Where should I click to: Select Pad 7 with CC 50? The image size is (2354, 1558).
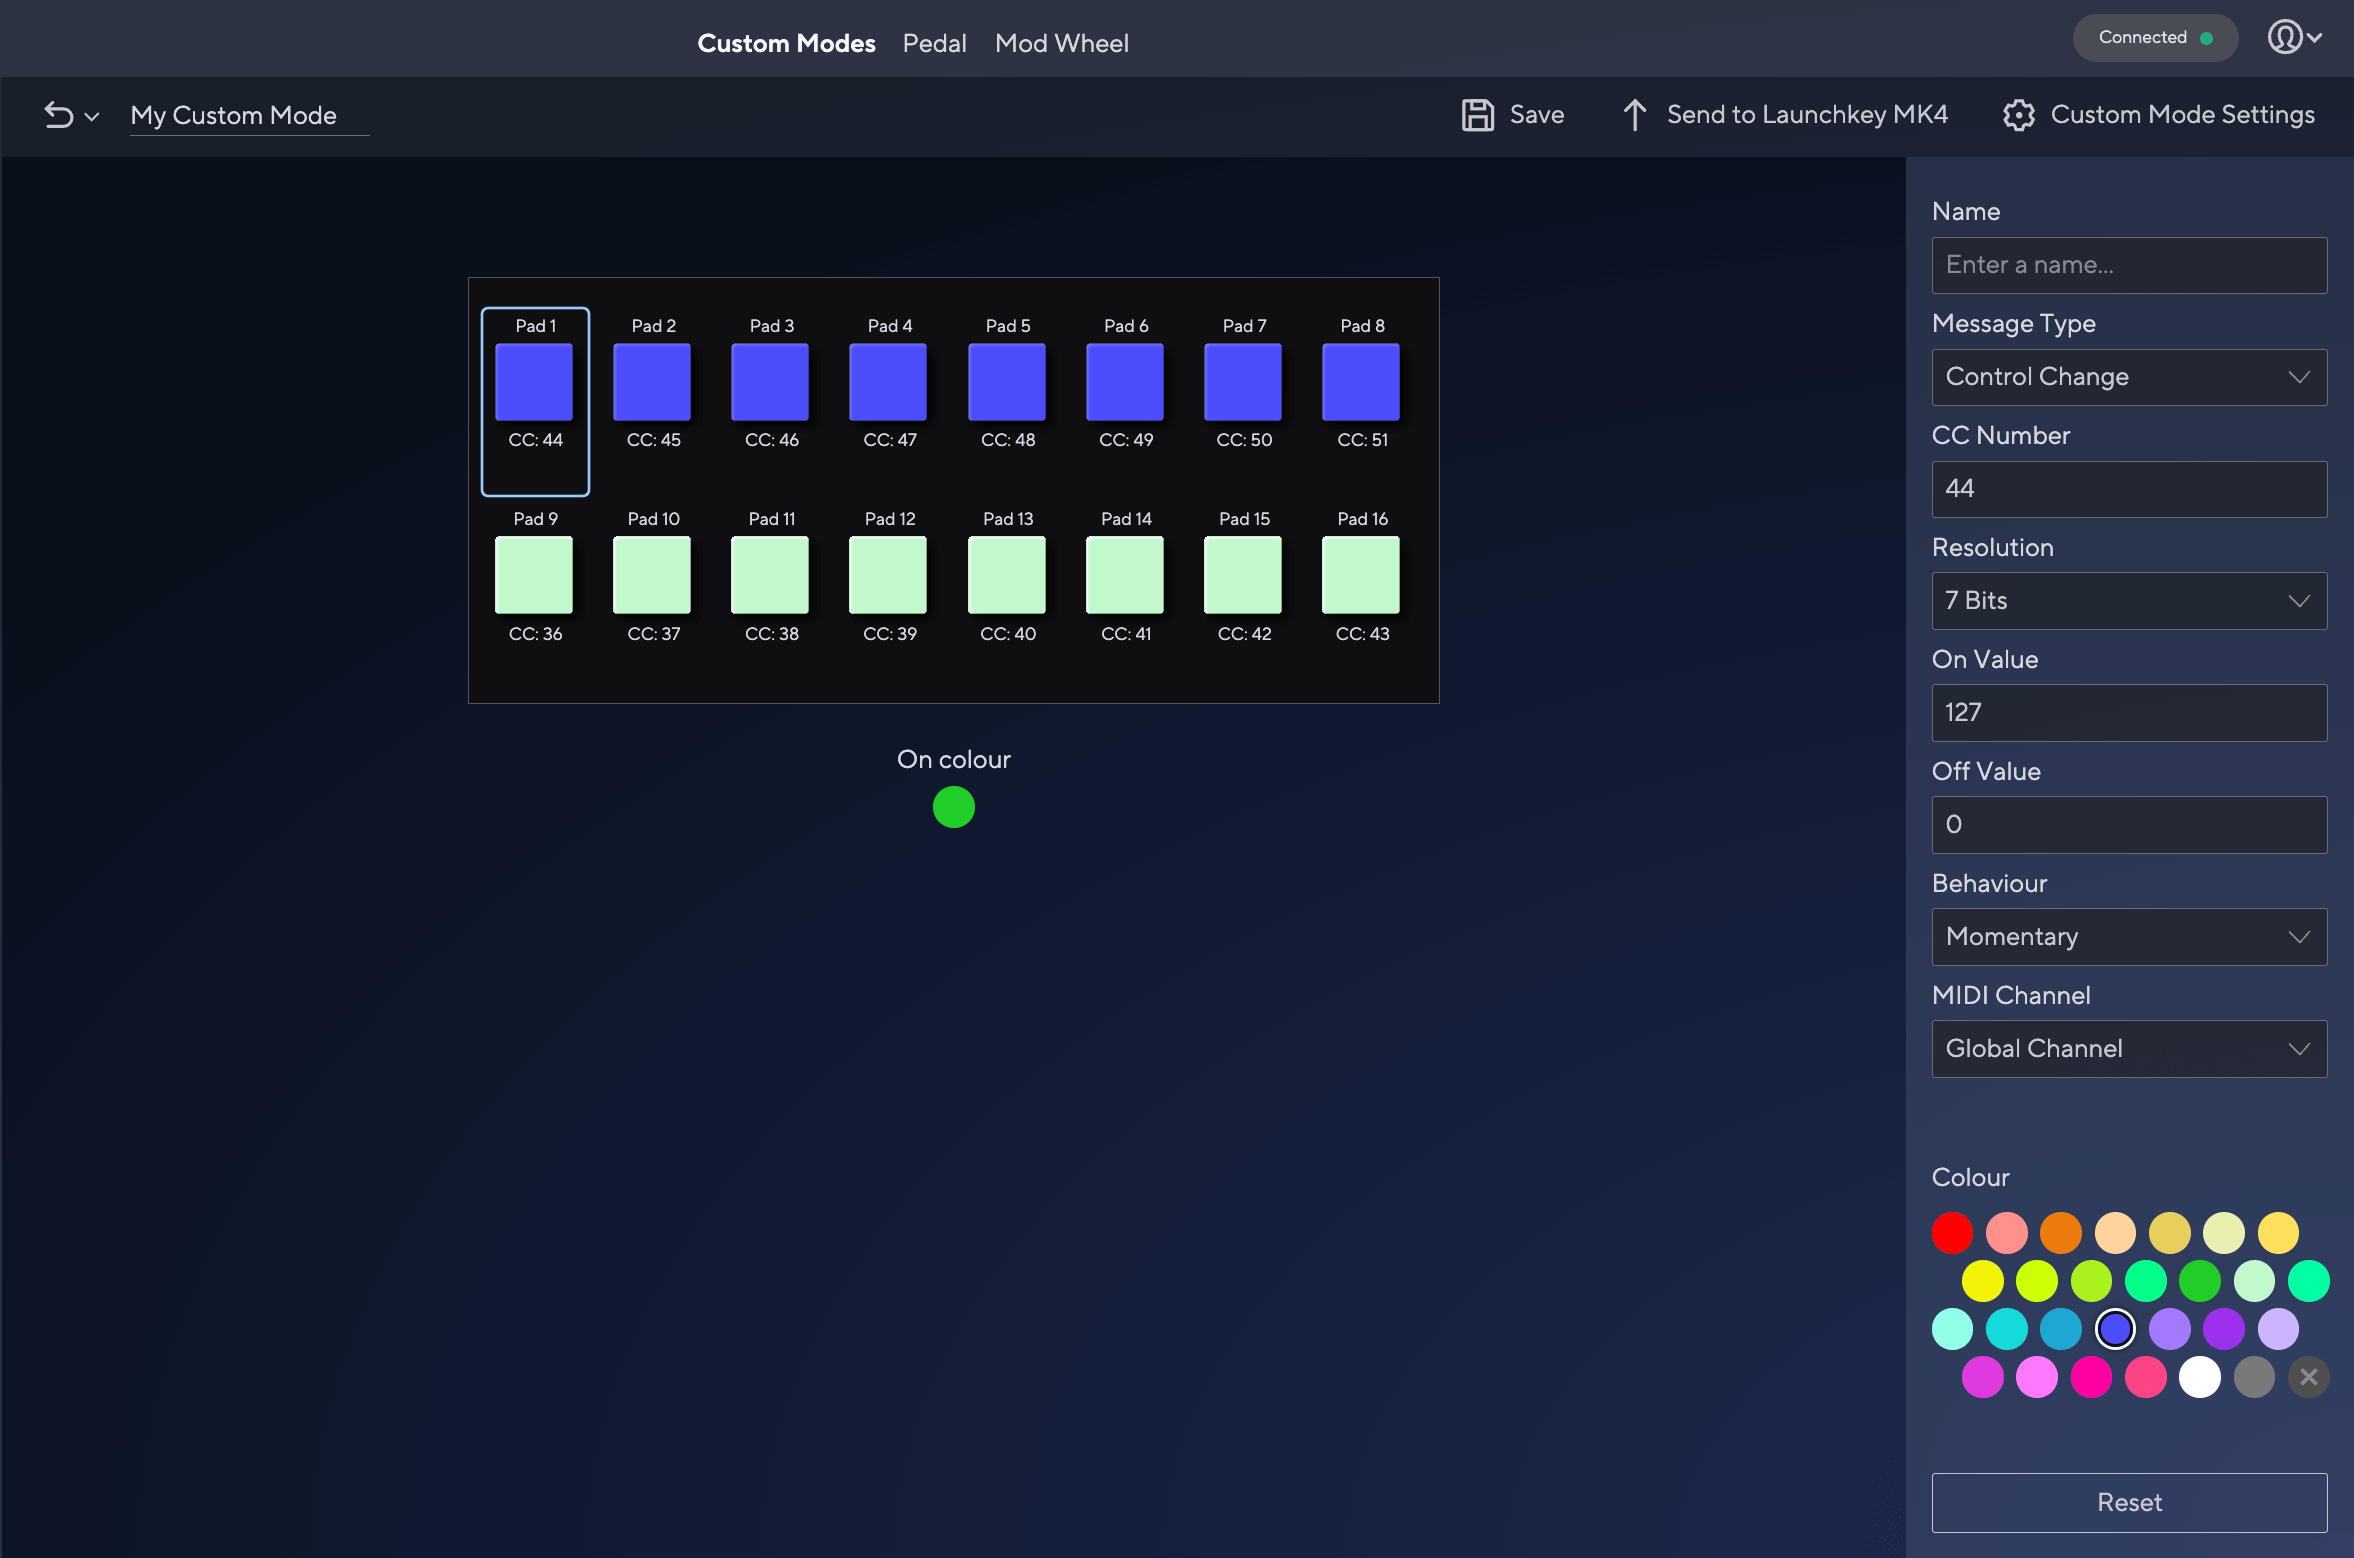(1244, 383)
